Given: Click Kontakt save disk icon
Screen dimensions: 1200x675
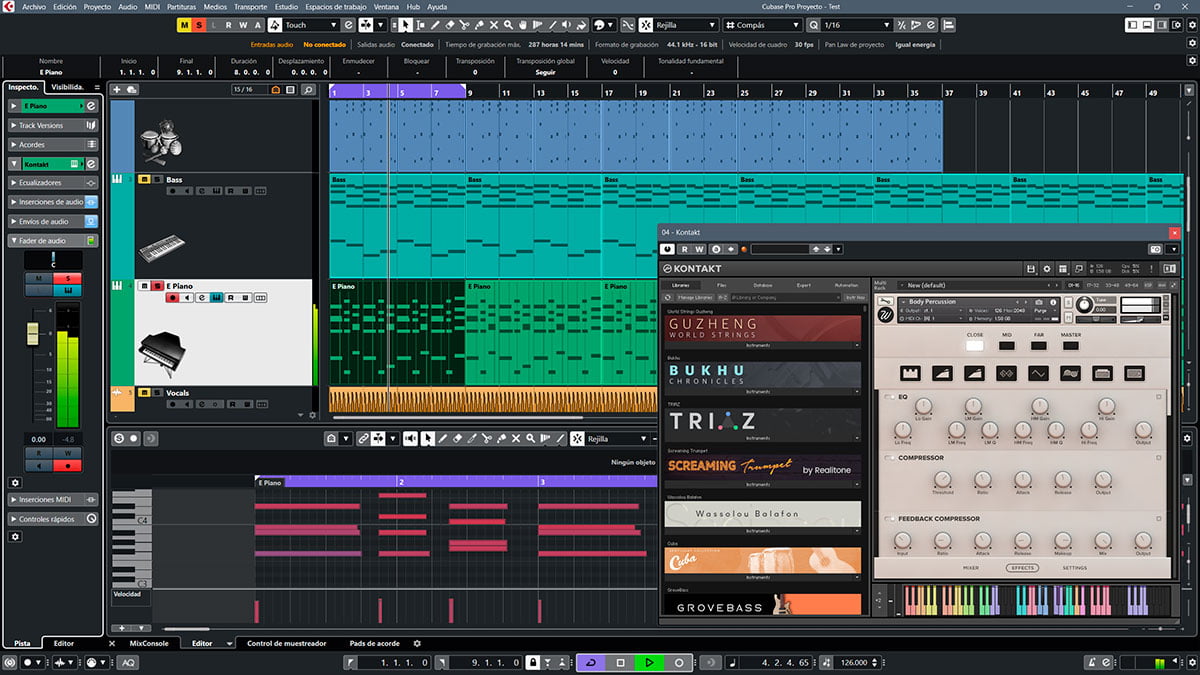Looking at the screenshot, I should (1030, 269).
